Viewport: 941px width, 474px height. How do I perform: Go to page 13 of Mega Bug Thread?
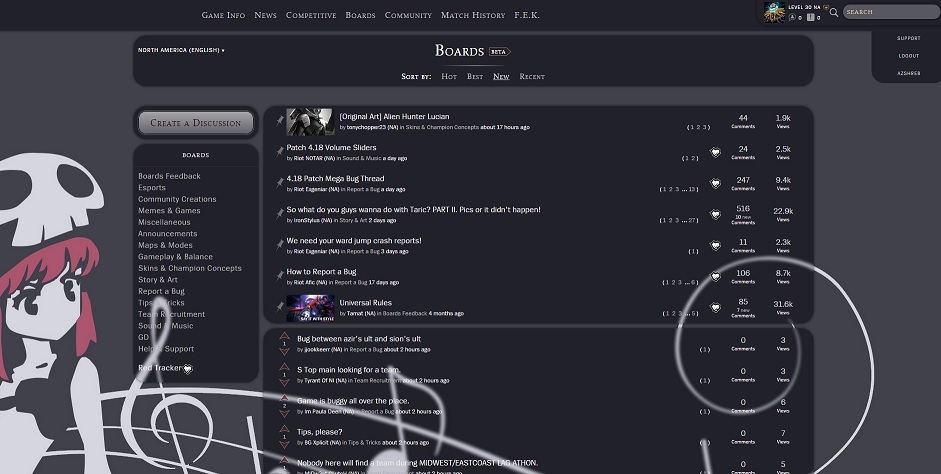tap(691, 190)
